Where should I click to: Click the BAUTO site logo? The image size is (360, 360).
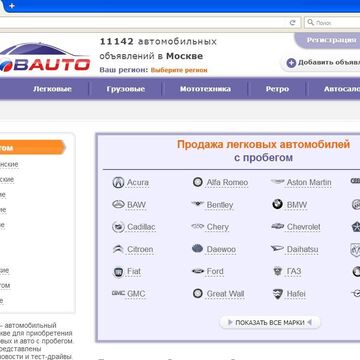pyautogui.click(x=45, y=58)
